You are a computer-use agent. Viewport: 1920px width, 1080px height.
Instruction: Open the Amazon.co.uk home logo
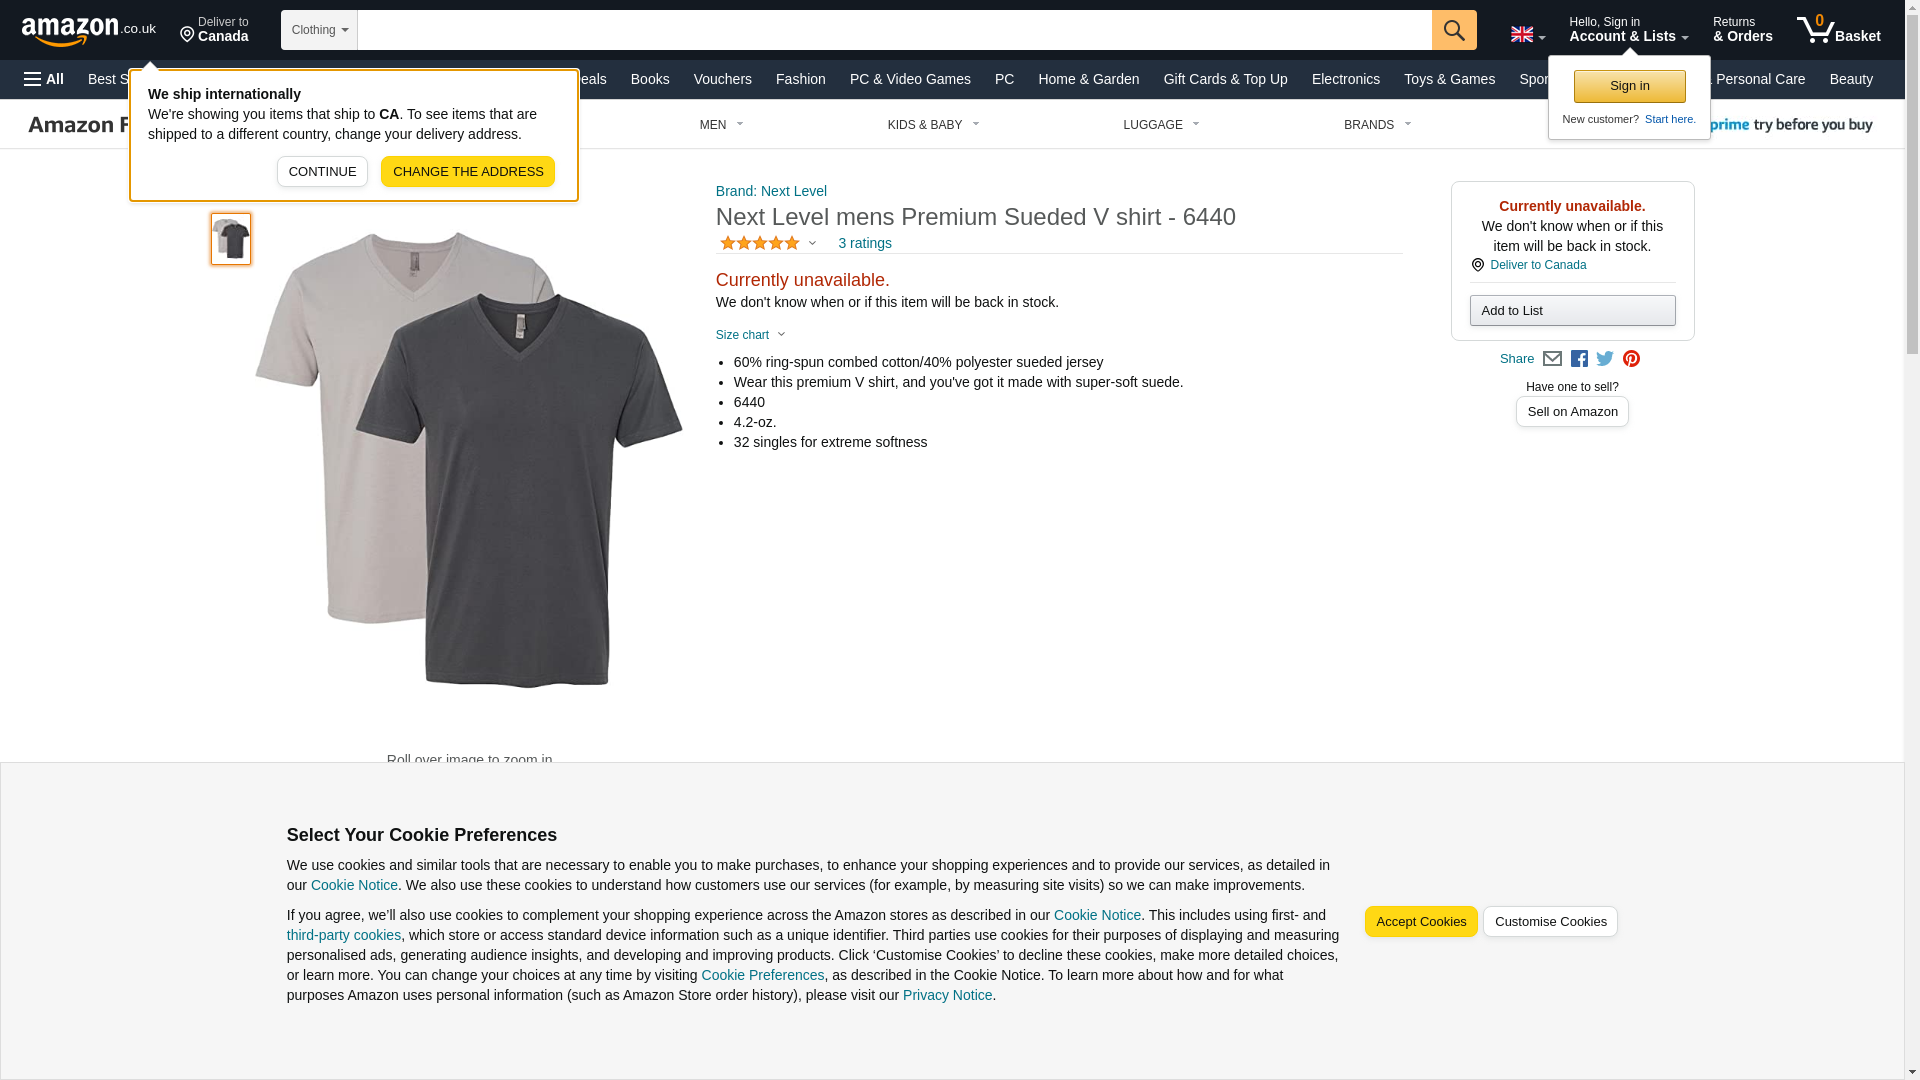click(x=88, y=30)
